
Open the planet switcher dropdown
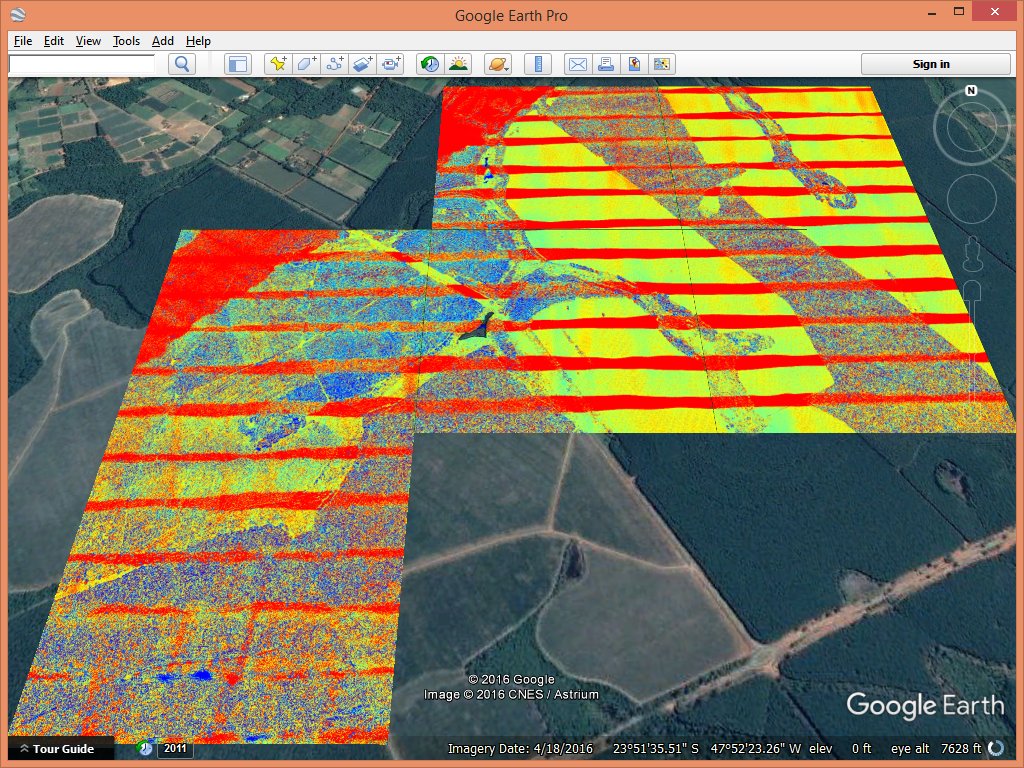pos(498,64)
